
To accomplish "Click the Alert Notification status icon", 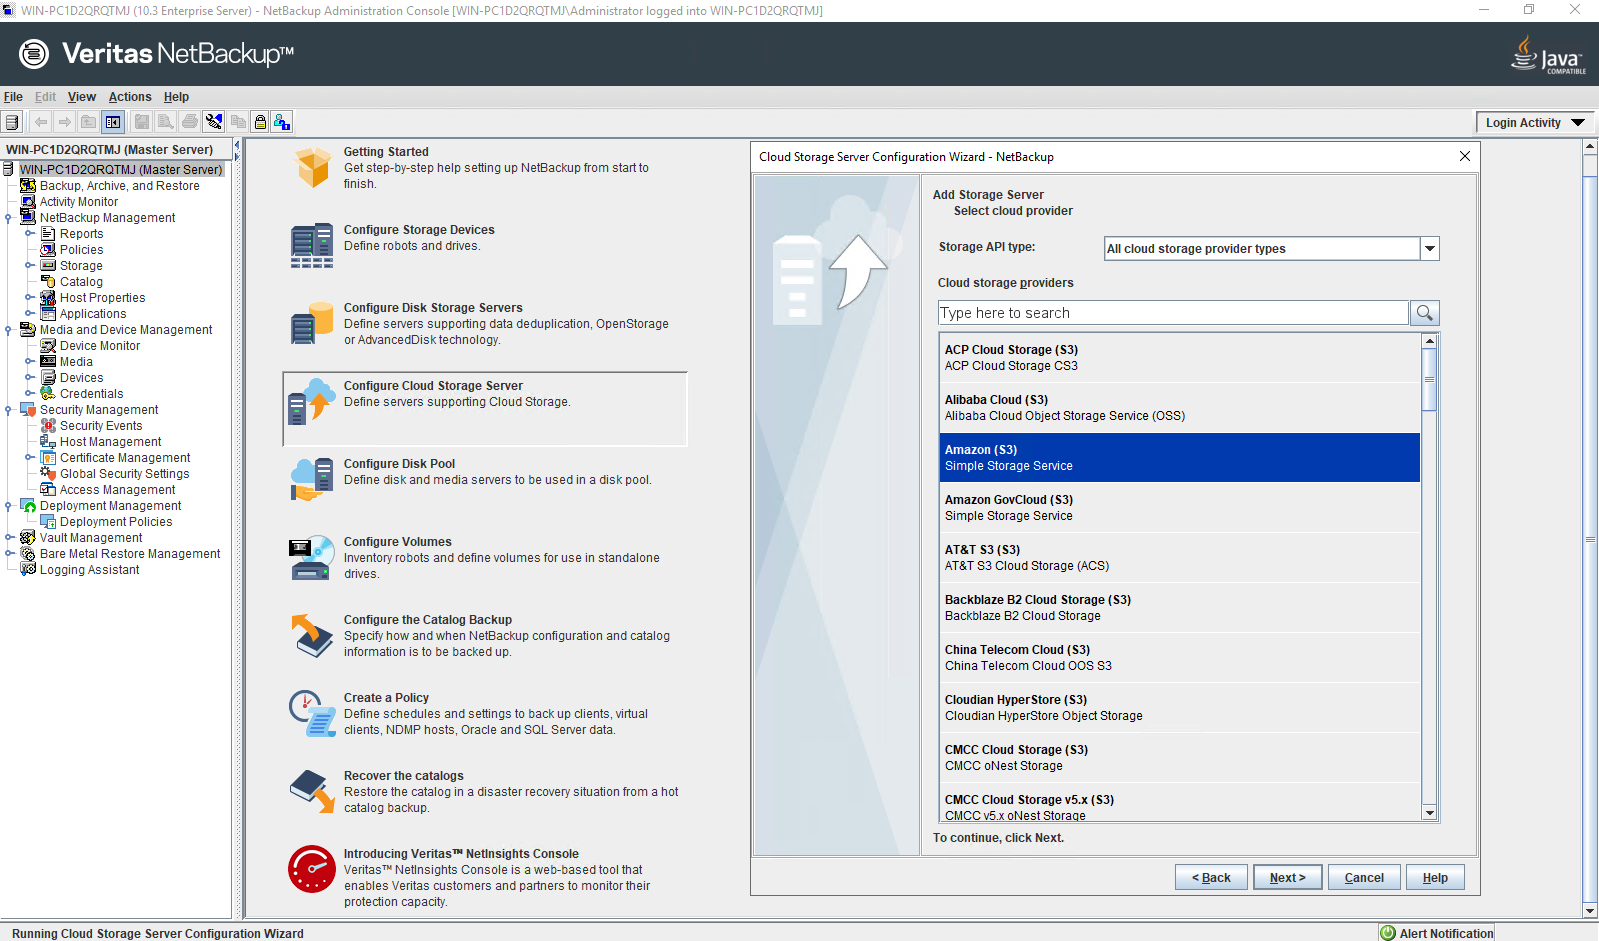I will 1388,933.
